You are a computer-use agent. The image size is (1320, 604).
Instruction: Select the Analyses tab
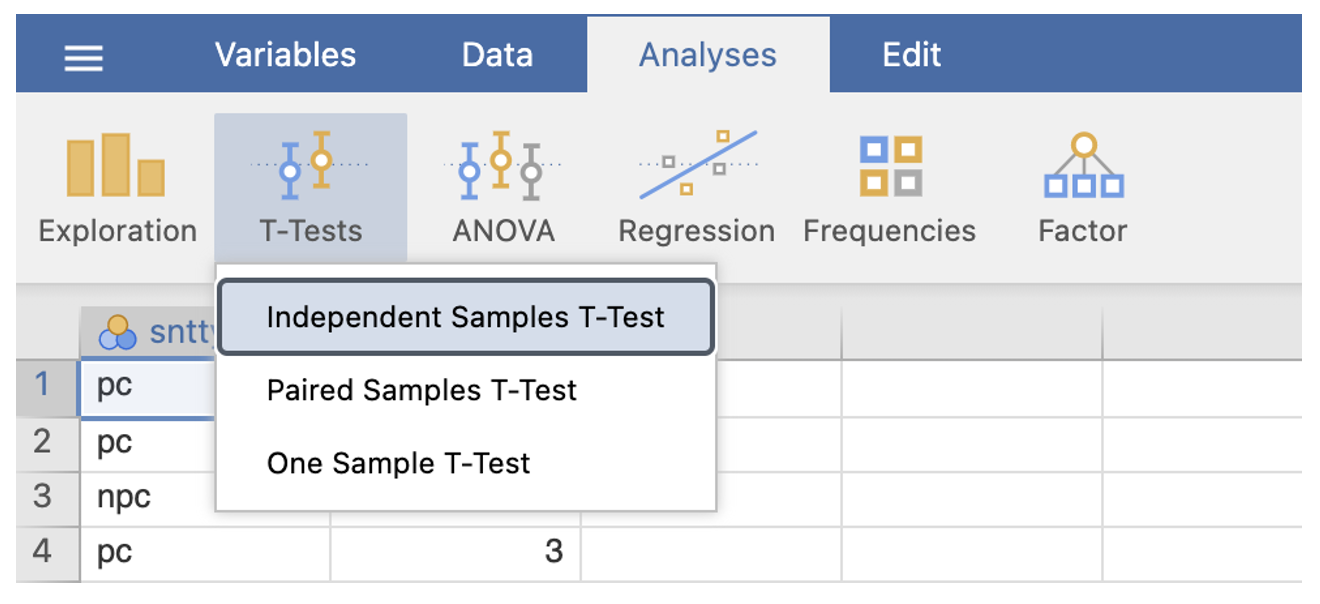(708, 55)
